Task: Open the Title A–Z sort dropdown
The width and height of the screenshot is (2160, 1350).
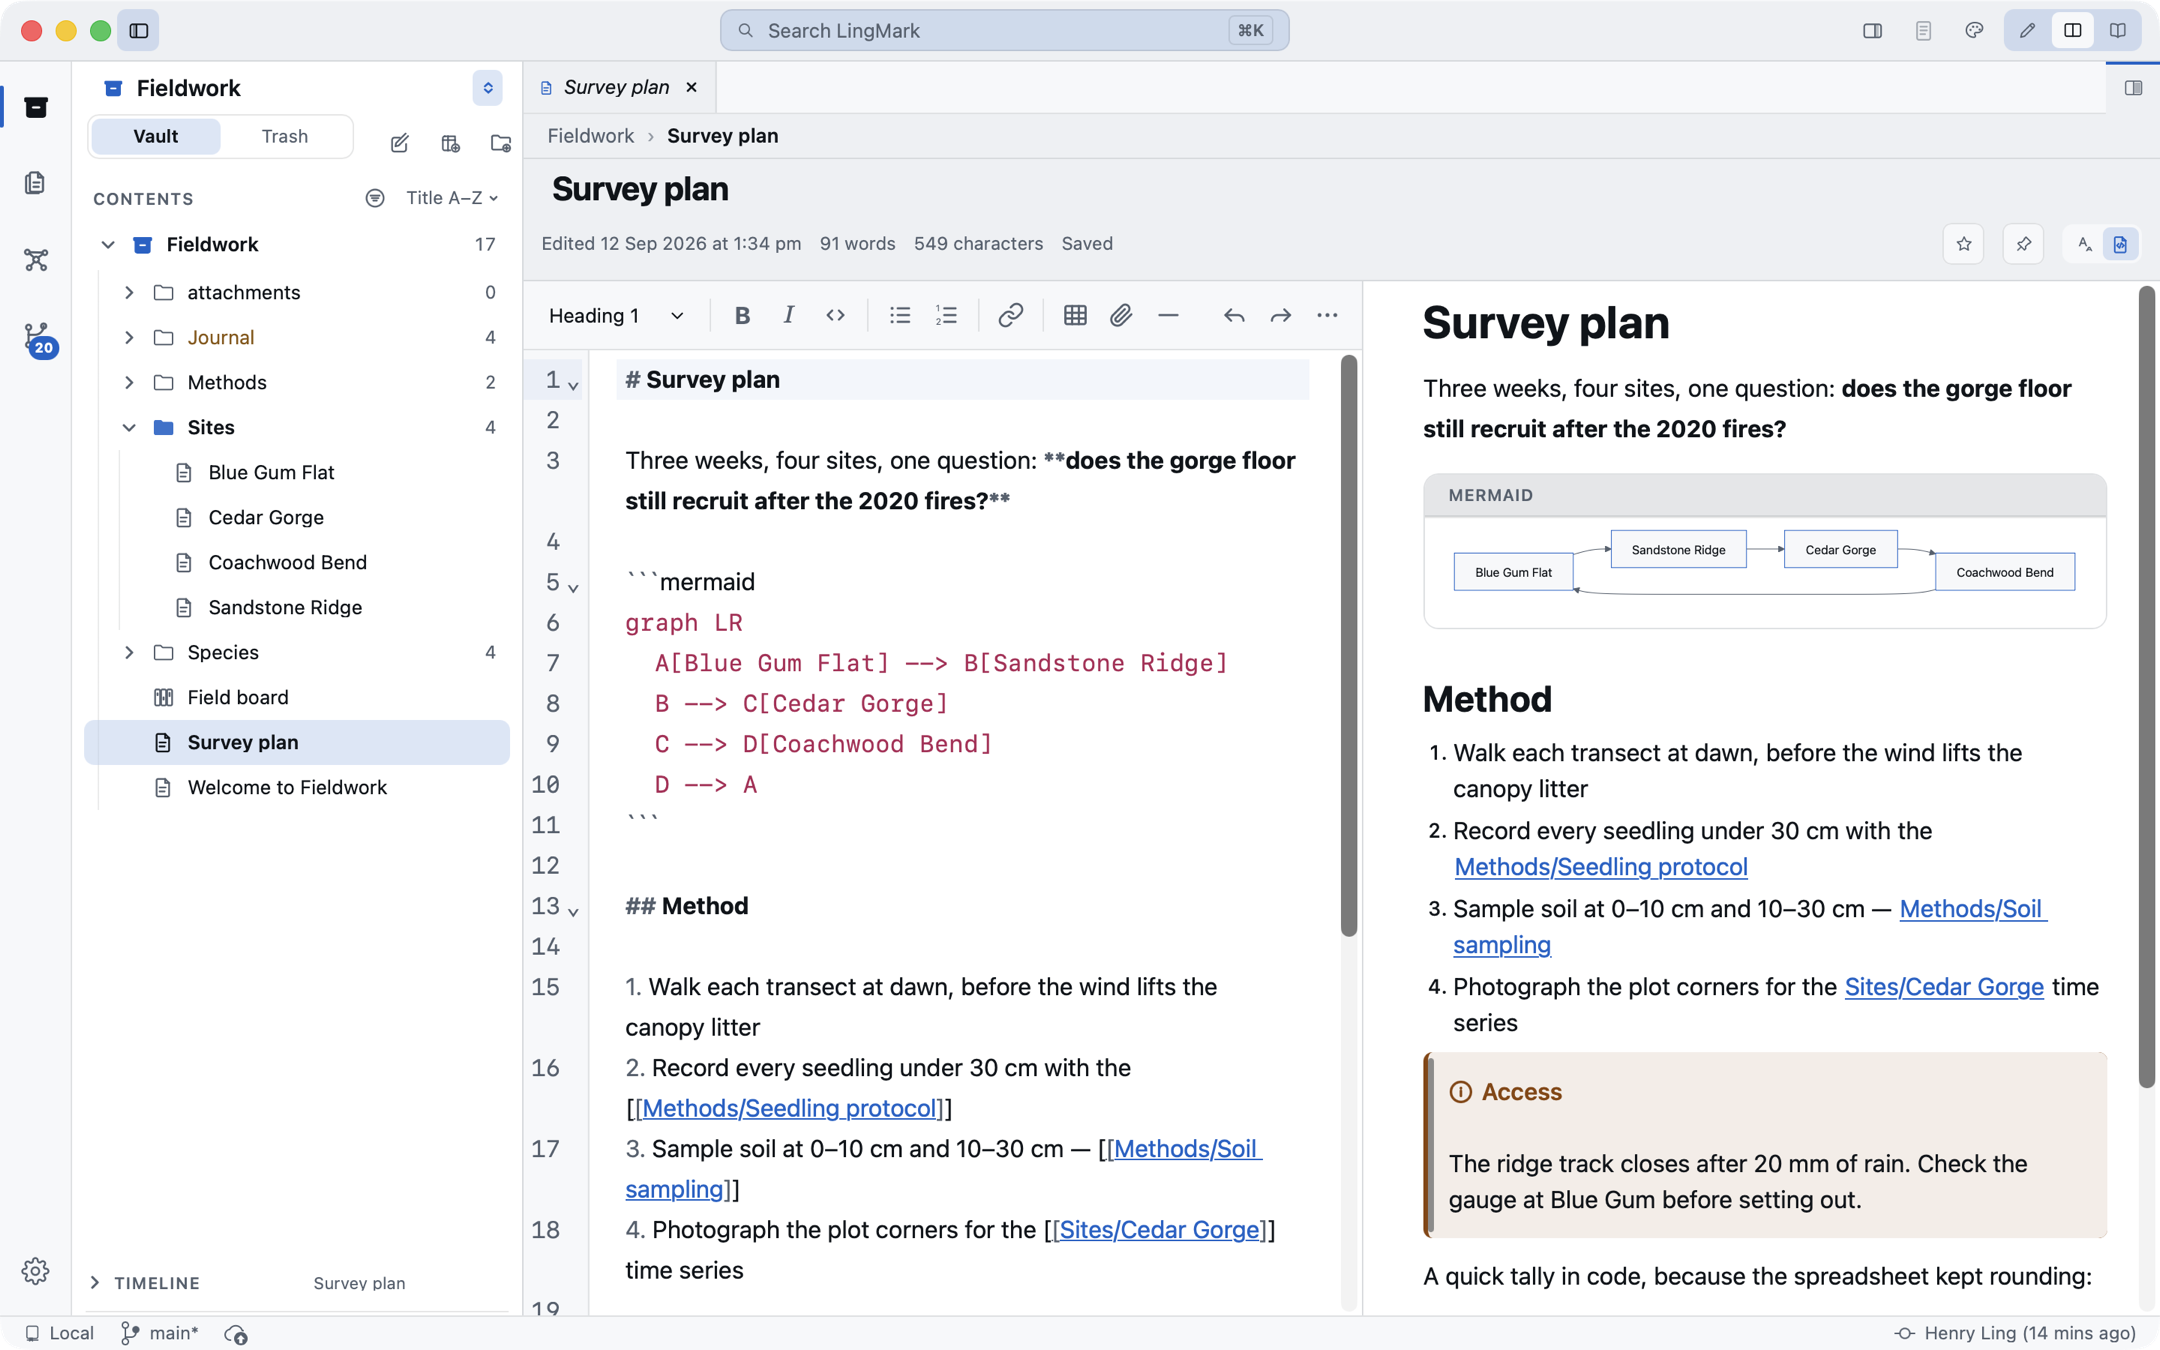Action: 452,198
